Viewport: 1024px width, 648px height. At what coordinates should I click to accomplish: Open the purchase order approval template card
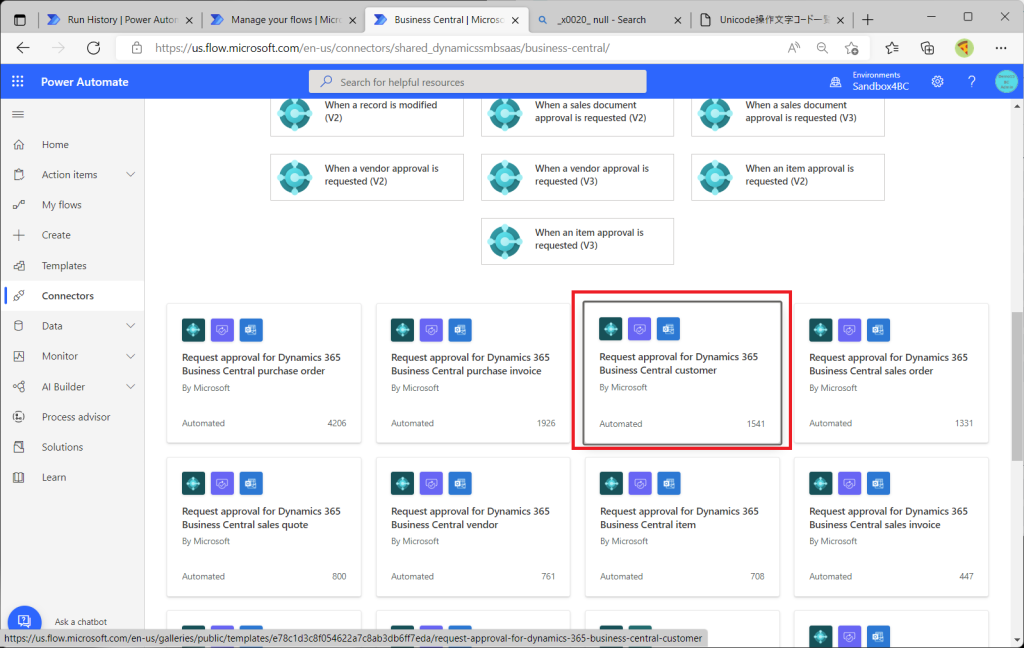coord(264,373)
